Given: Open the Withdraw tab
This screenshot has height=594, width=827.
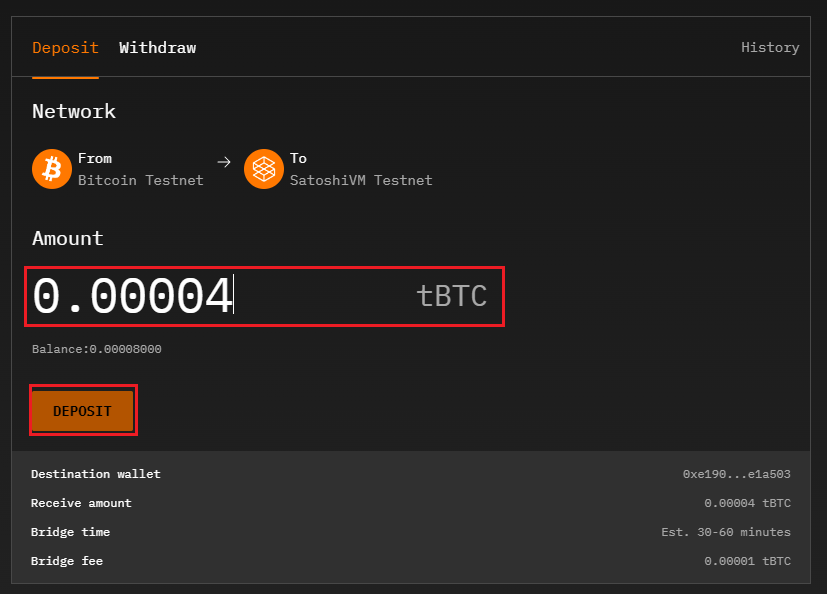Looking at the screenshot, I should pos(158,48).
